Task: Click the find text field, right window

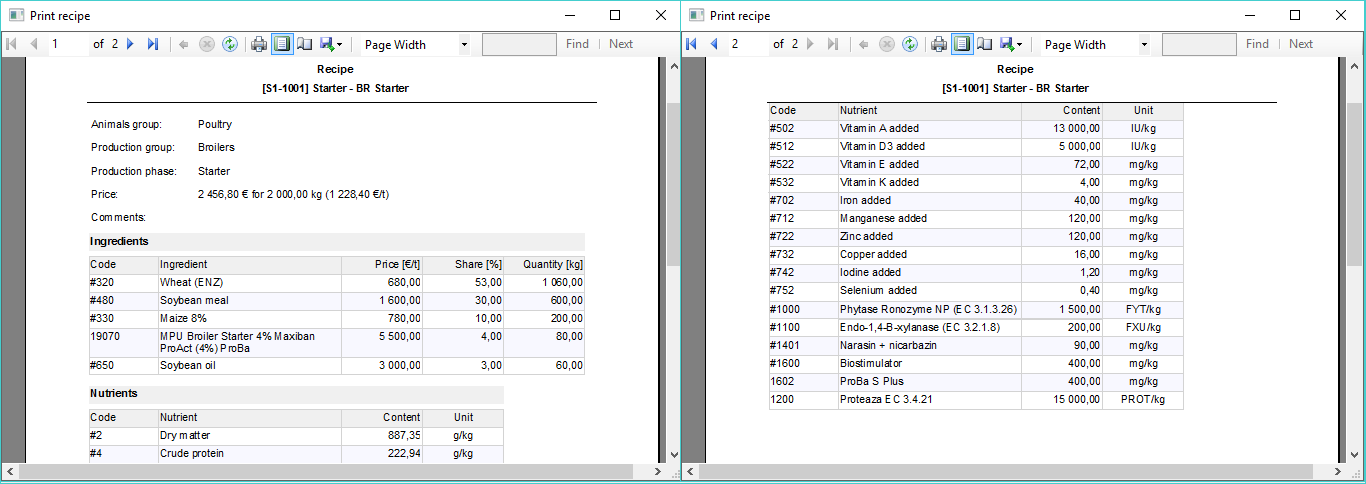Action: [1199, 44]
